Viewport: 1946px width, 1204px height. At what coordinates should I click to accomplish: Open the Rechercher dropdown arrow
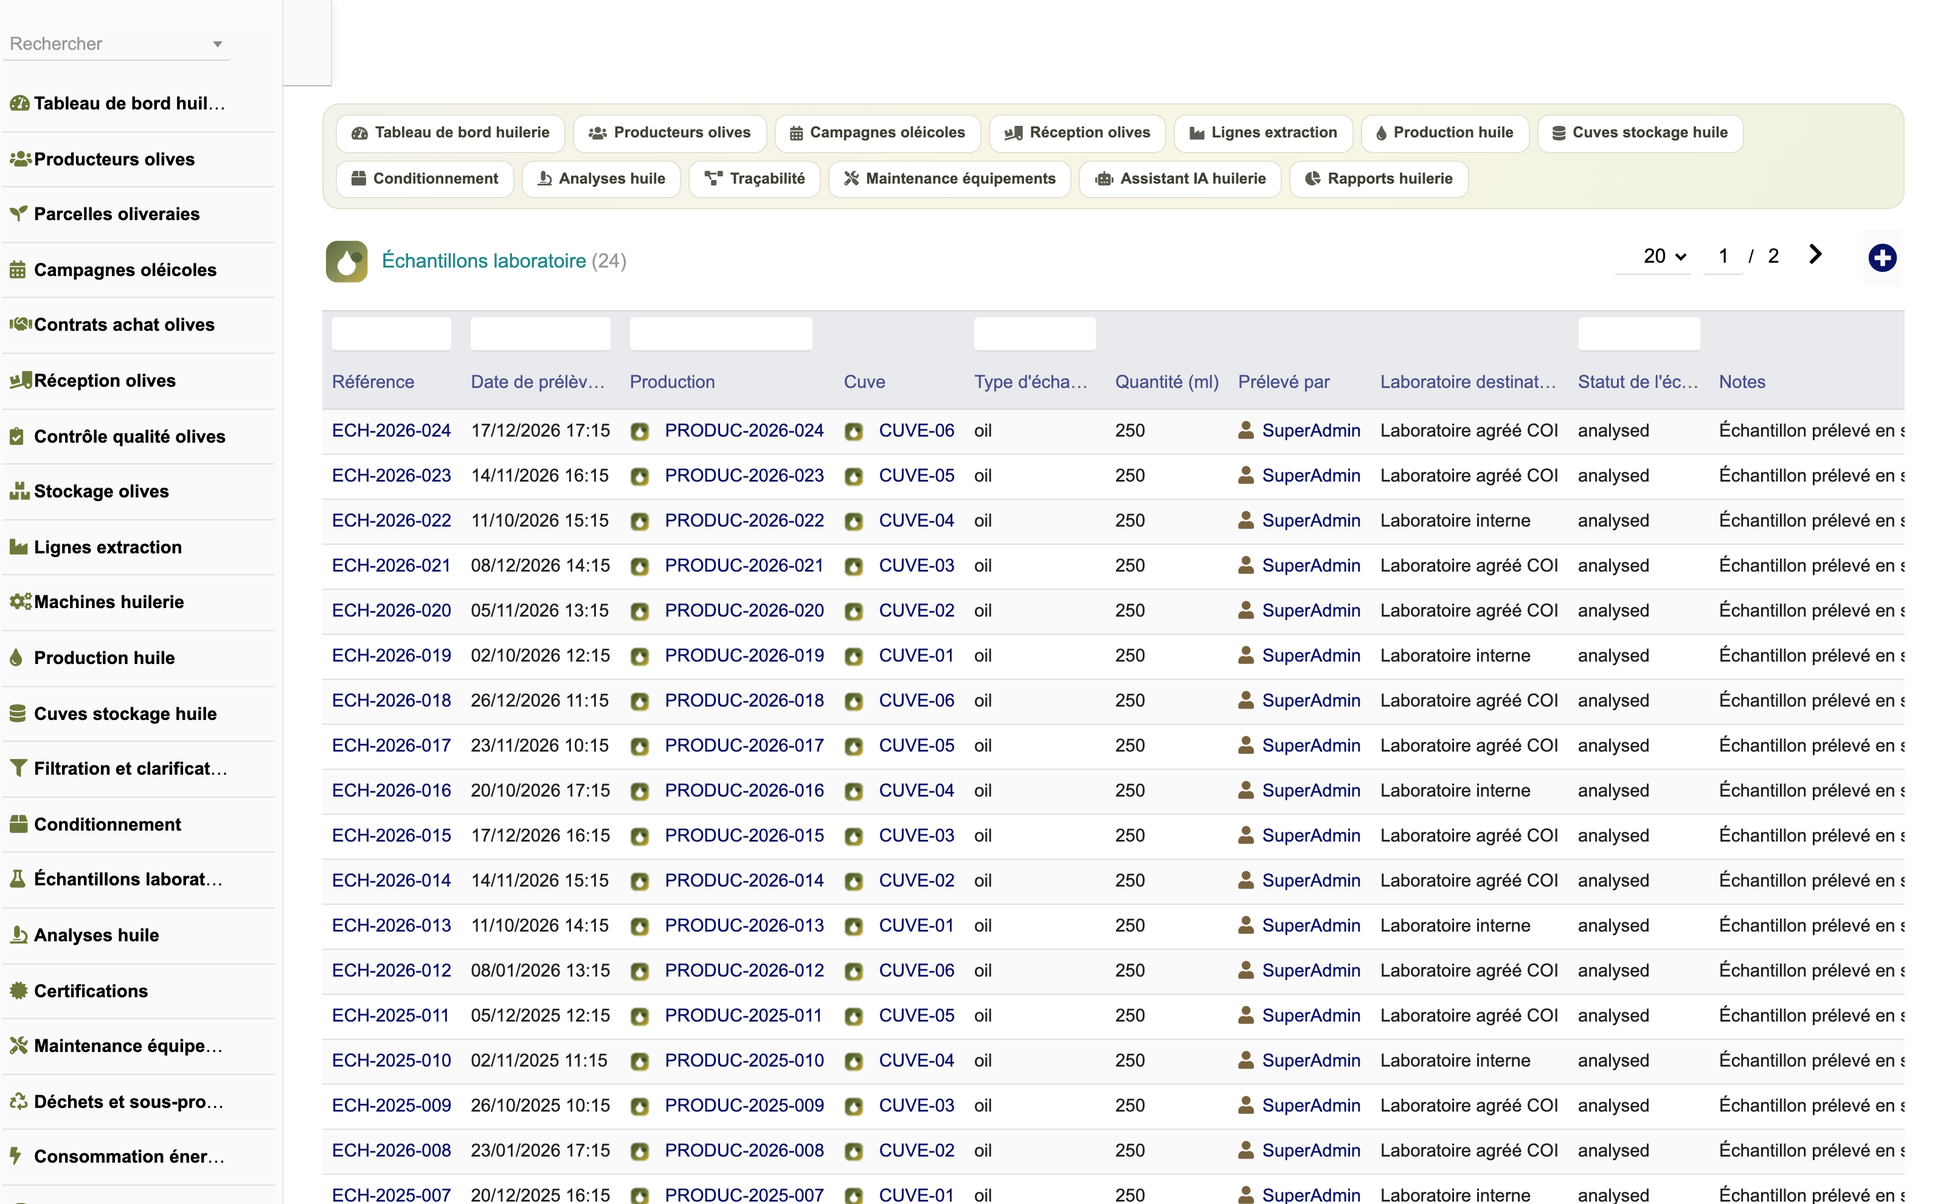[217, 44]
